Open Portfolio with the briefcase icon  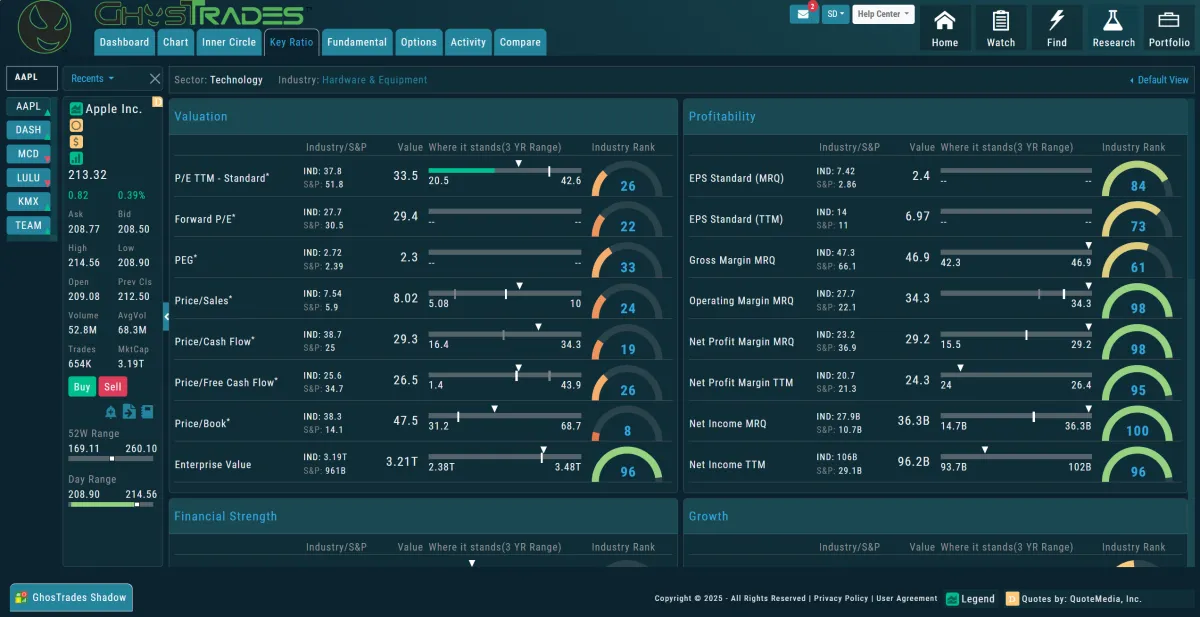(x=1169, y=28)
